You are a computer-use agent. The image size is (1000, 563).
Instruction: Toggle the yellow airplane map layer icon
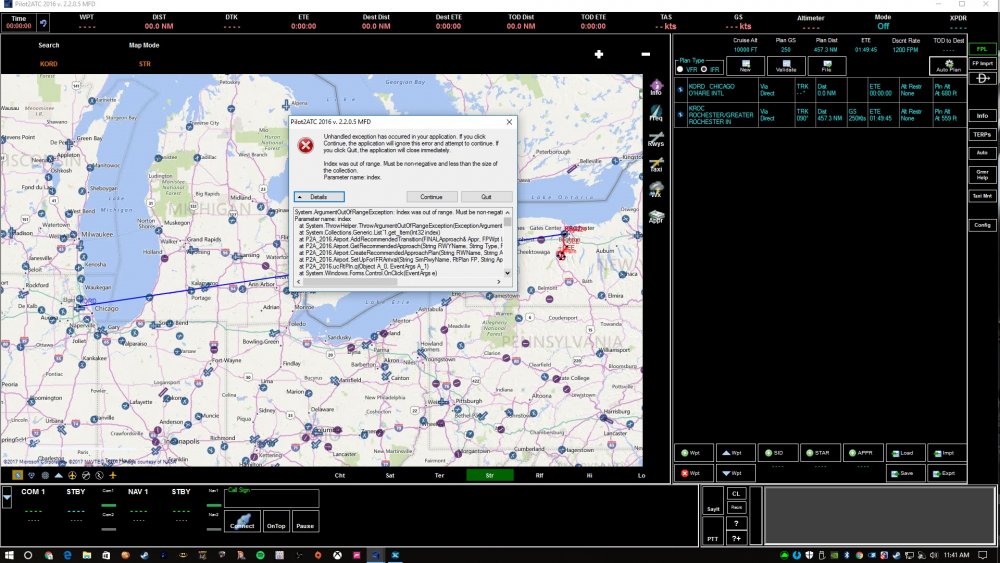click(x=113, y=475)
